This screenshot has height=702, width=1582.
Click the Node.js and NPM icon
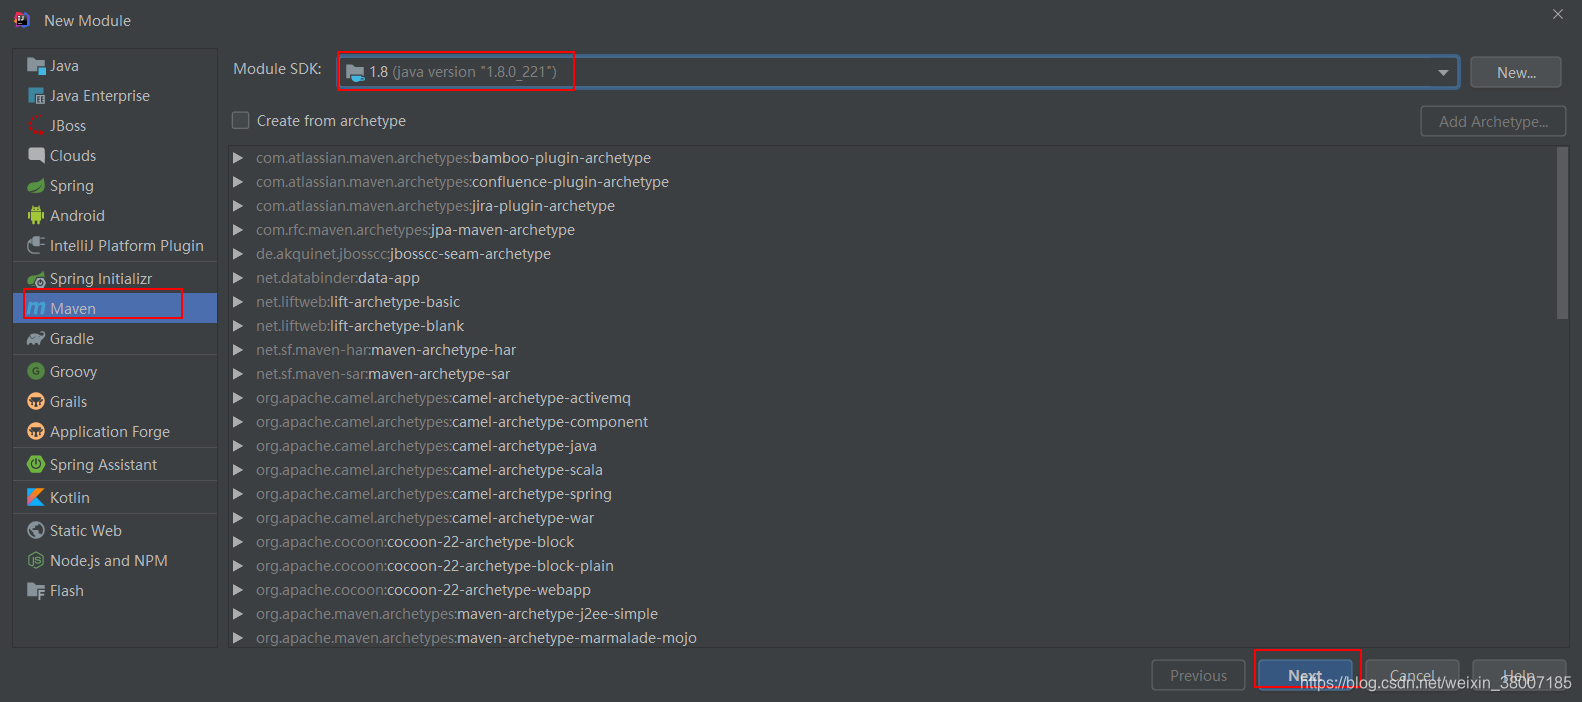pyautogui.click(x=36, y=561)
